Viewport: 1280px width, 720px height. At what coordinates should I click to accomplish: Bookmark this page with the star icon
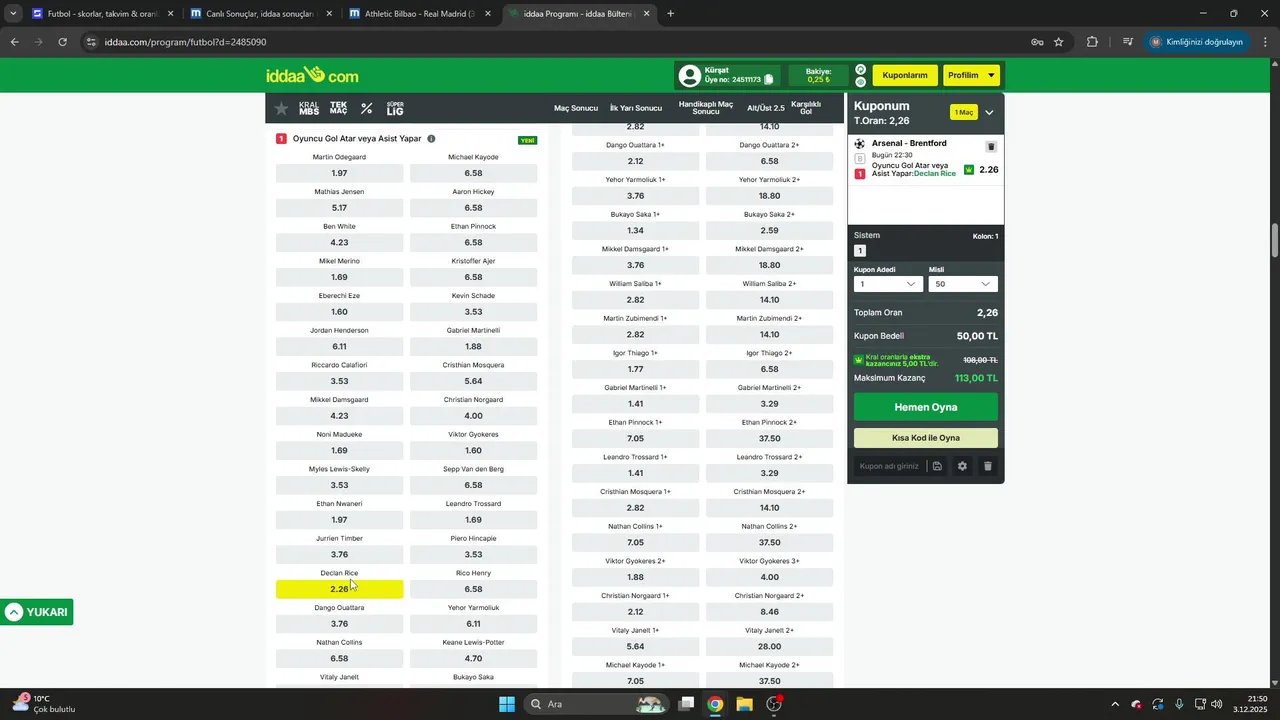(x=1059, y=42)
